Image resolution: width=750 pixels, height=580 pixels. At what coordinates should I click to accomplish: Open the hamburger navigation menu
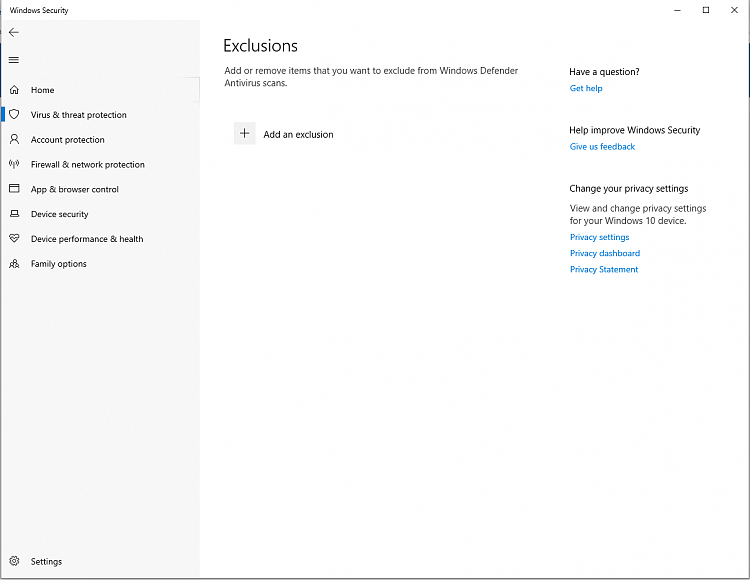pos(14,60)
